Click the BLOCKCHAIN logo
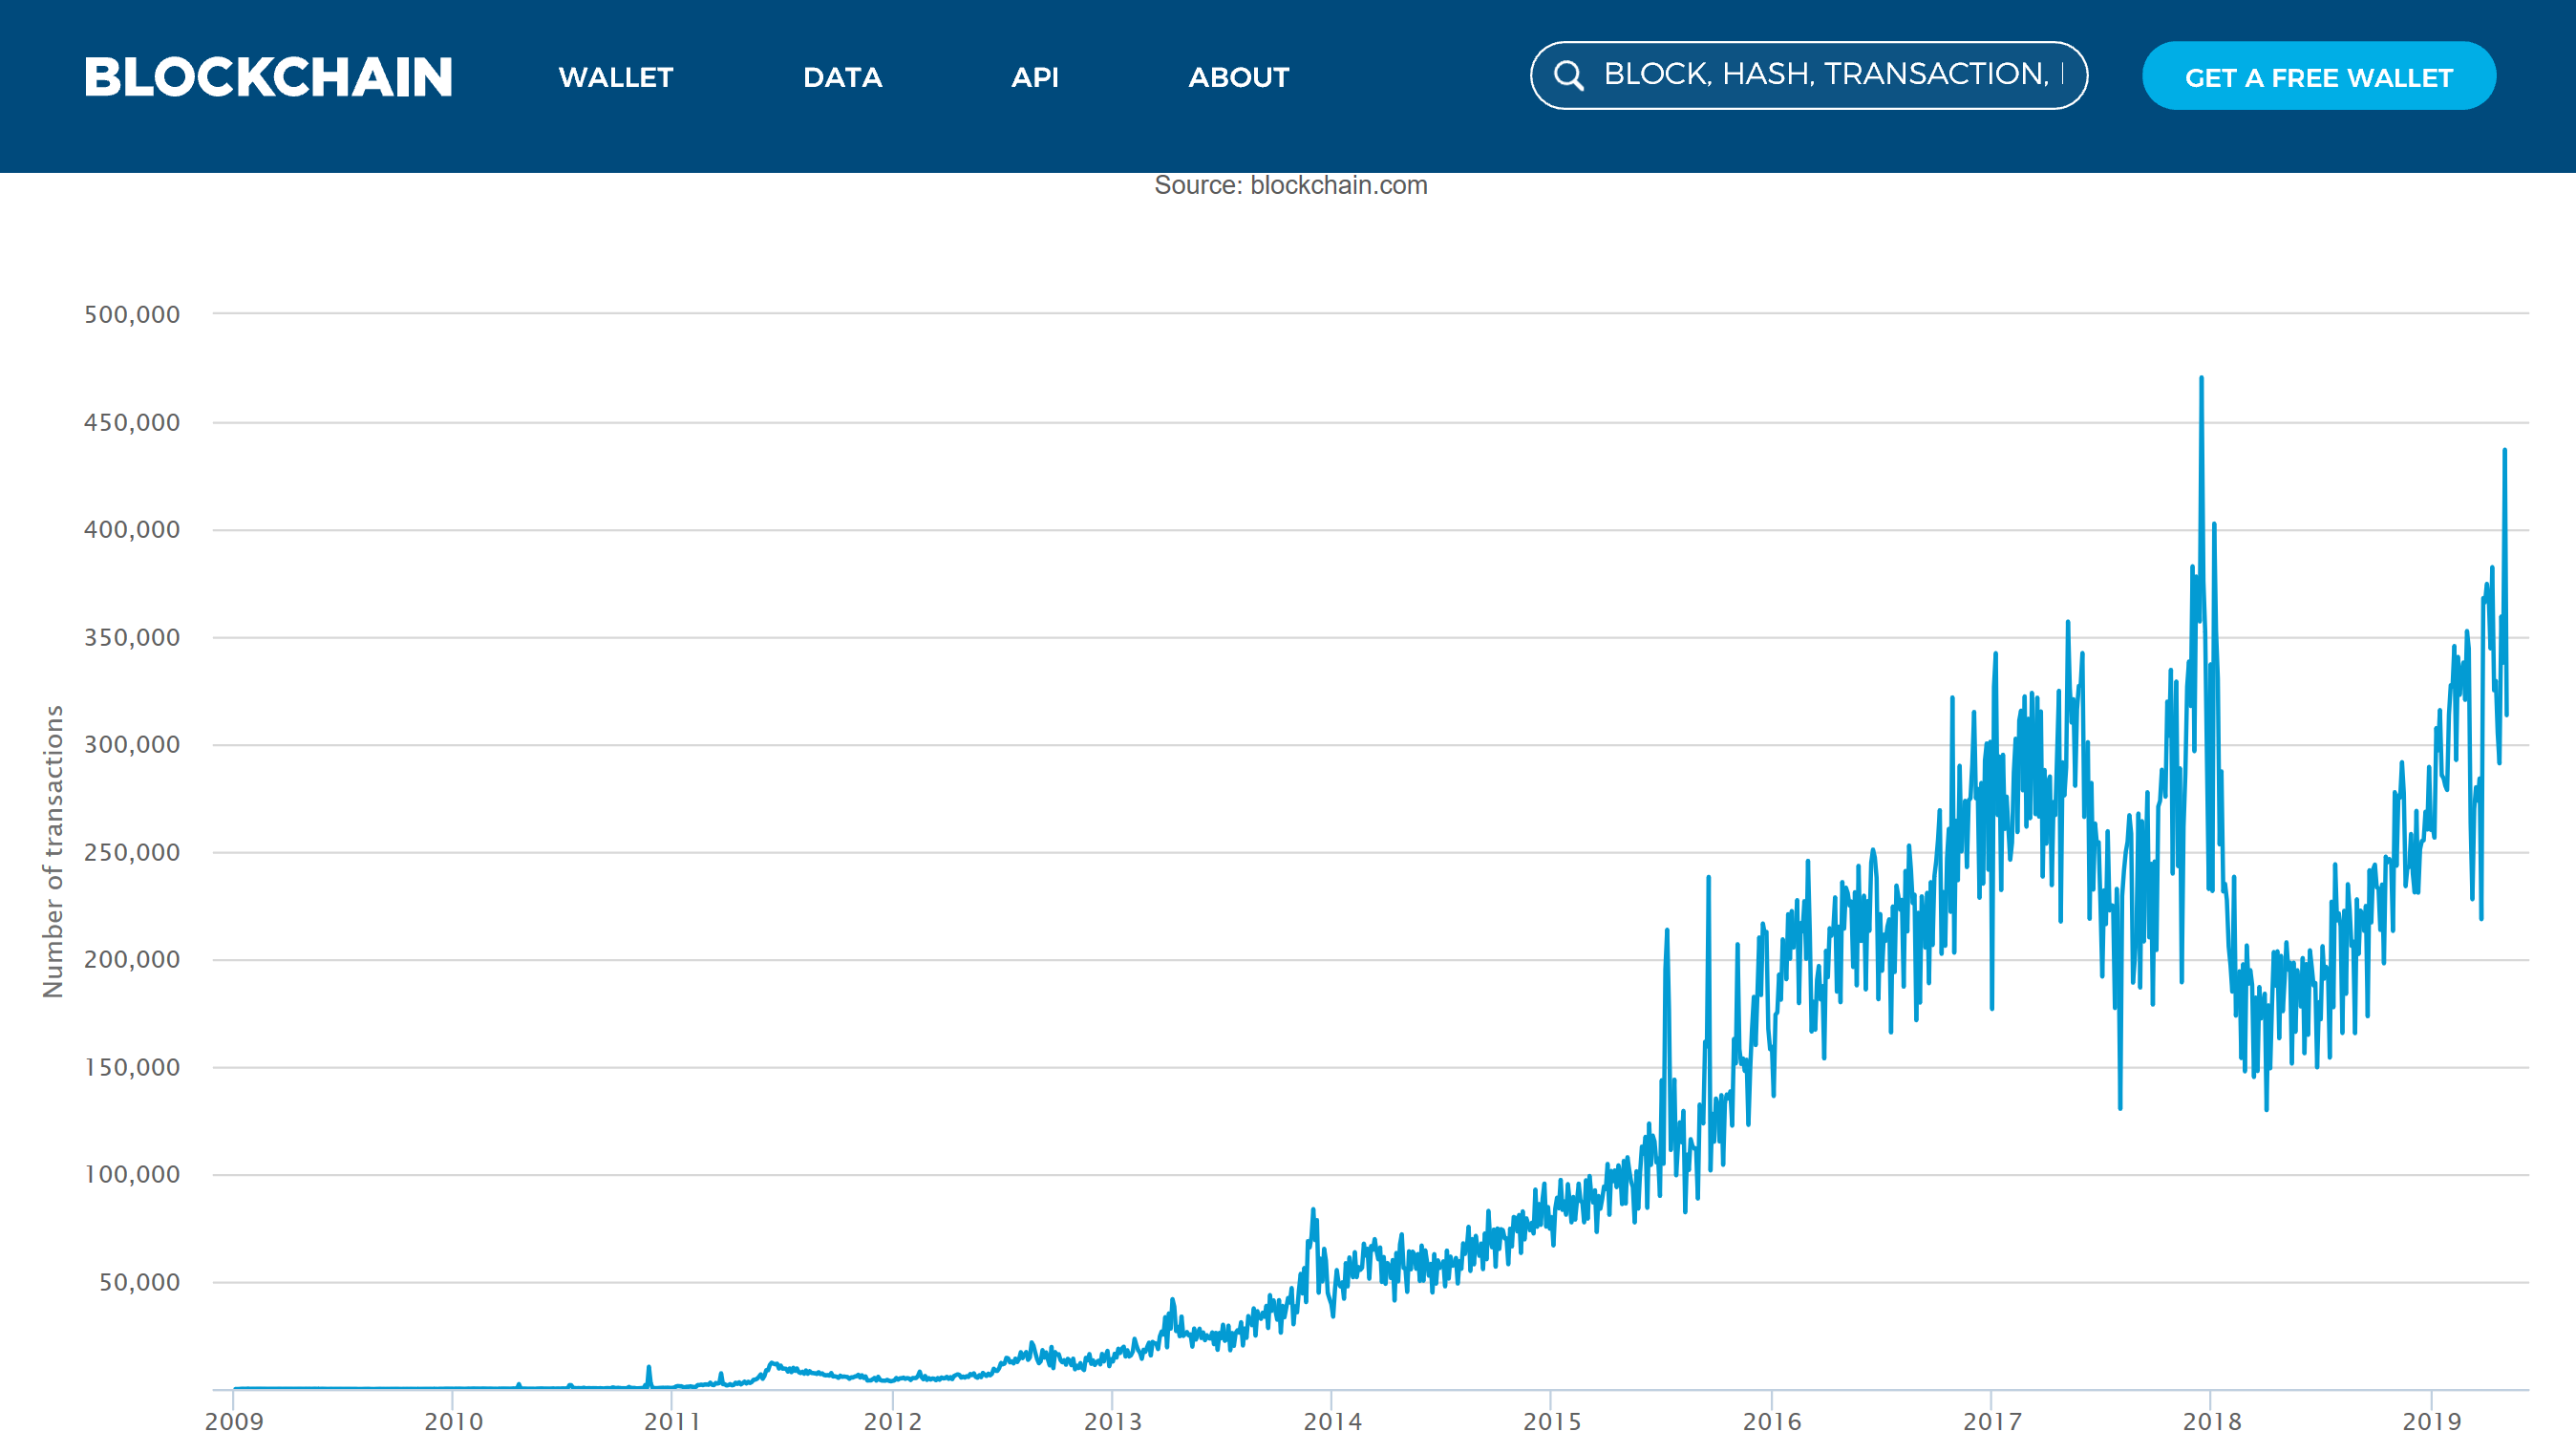 pyautogui.click(x=268, y=77)
